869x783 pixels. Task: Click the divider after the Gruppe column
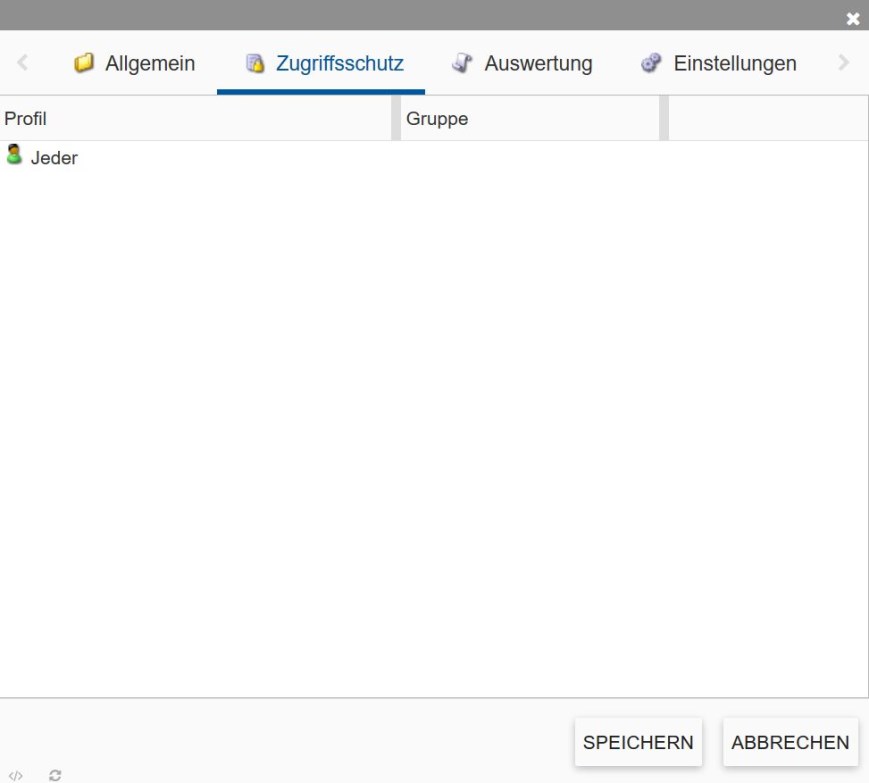pyautogui.click(x=662, y=118)
